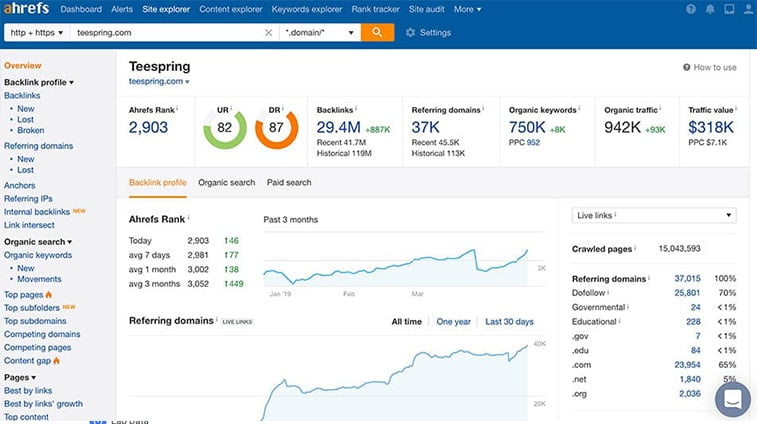Viewport: 757px width, 424px height.
Task: Click the $318K traffic value
Action: tap(711, 127)
